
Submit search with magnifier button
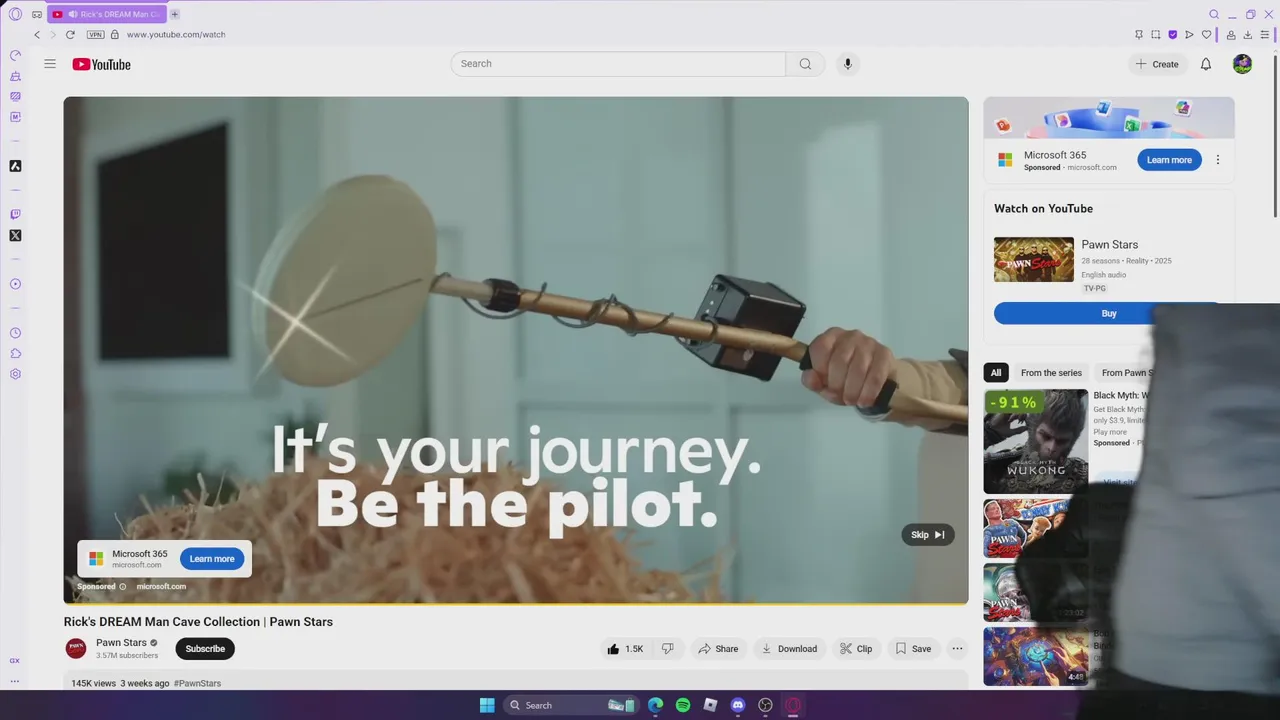tap(805, 64)
